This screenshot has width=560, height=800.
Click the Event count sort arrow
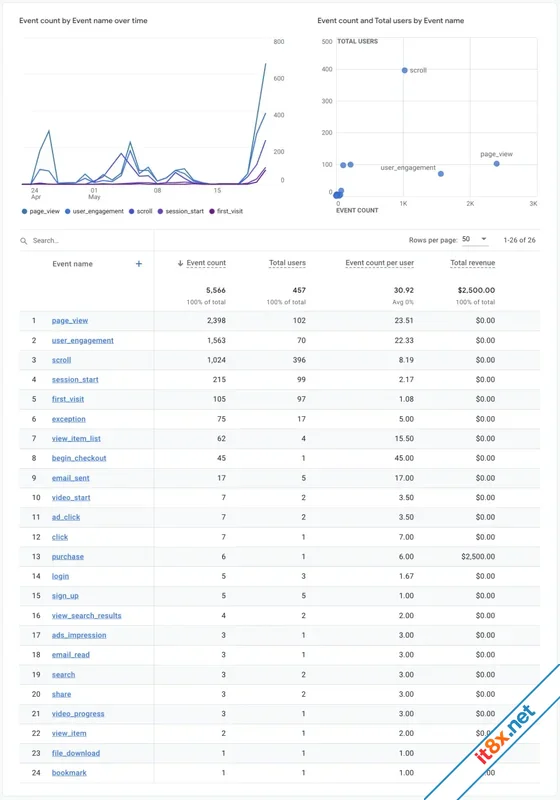[180, 263]
